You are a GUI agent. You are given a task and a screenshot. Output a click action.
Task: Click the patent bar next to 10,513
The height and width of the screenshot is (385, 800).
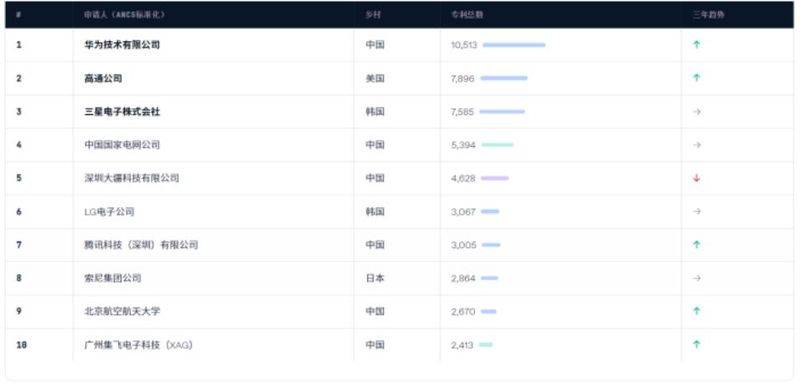pos(514,45)
